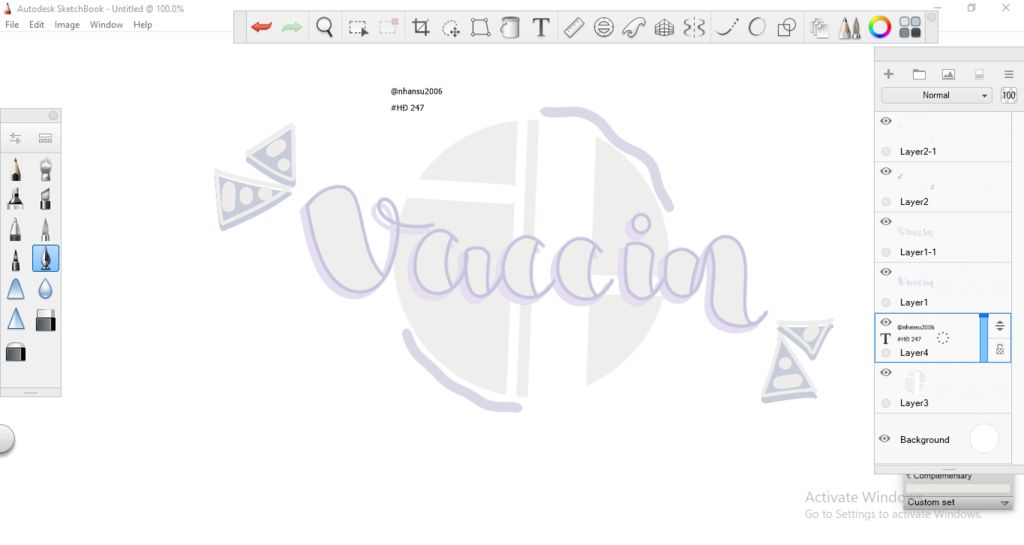
Task: Turn on the Symmetry tool
Action: pyautogui.click(x=694, y=27)
